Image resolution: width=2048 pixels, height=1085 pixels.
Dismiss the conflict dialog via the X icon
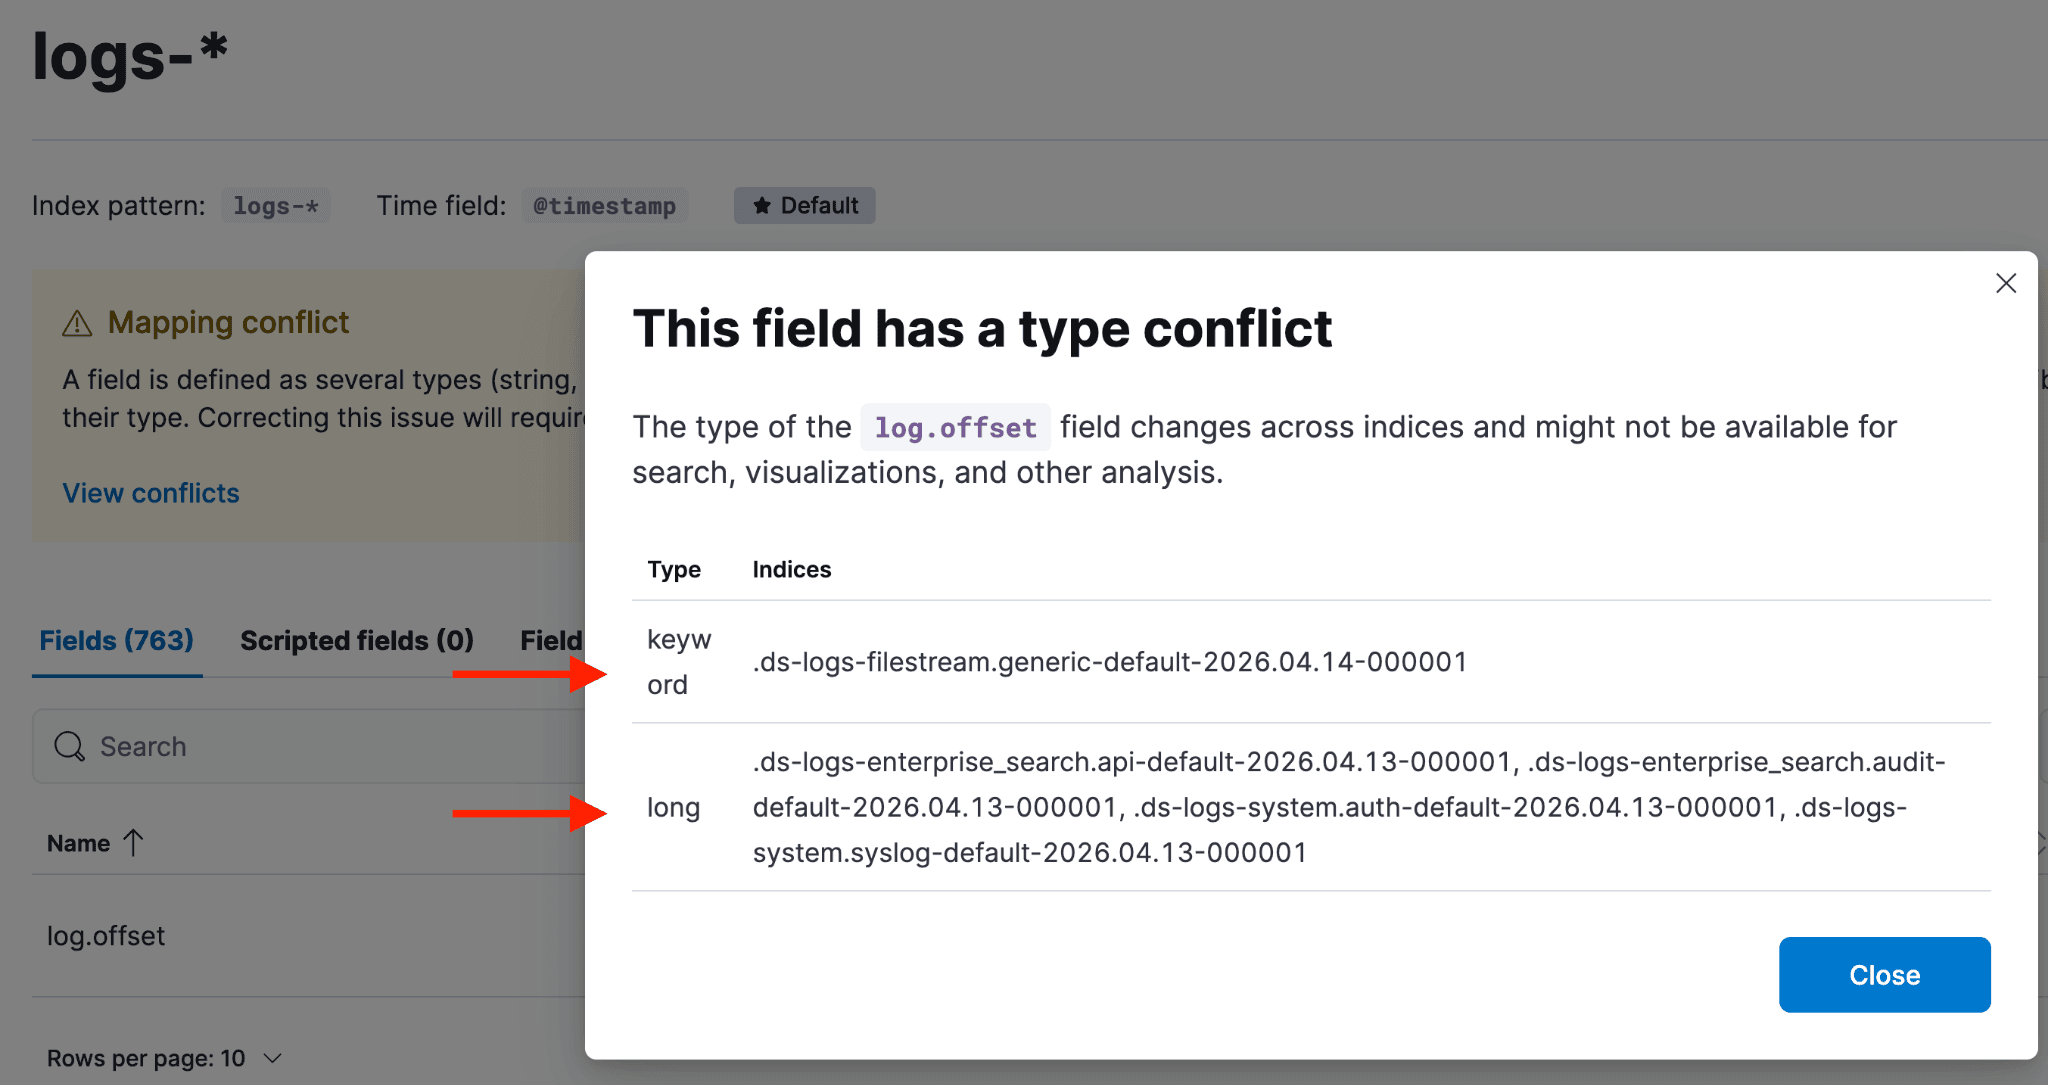coord(2006,283)
